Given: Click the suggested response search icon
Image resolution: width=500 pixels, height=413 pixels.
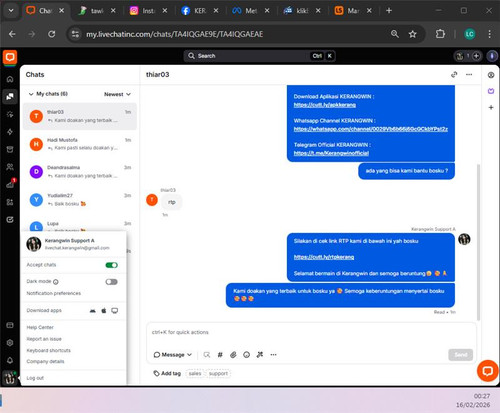Looking at the screenshot, I should click(x=207, y=355).
